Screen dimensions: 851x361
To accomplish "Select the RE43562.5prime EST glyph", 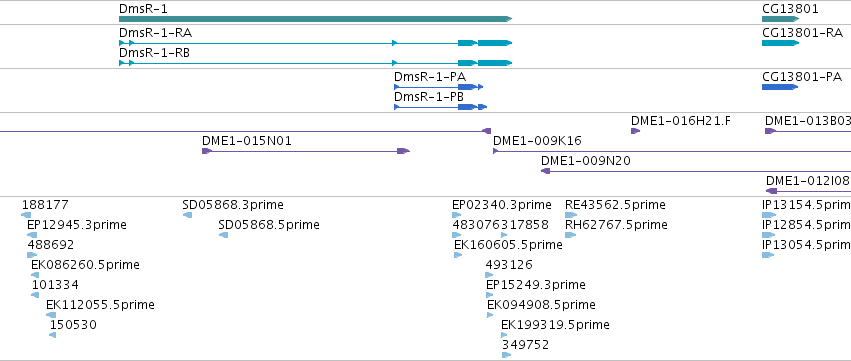I will pos(571,215).
